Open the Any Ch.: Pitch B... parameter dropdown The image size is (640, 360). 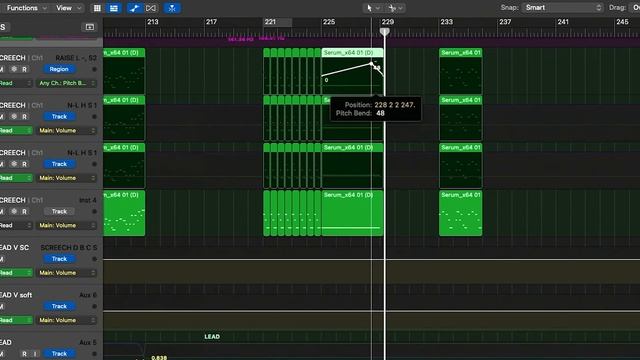[x=67, y=83]
